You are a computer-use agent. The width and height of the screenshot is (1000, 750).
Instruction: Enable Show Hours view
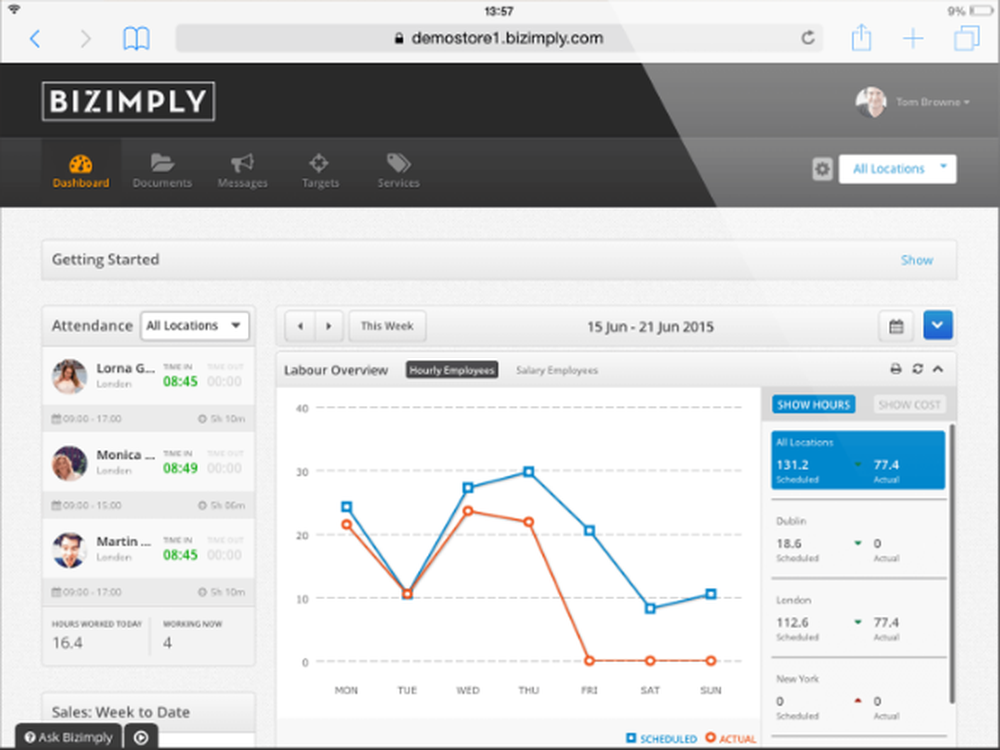coord(813,404)
